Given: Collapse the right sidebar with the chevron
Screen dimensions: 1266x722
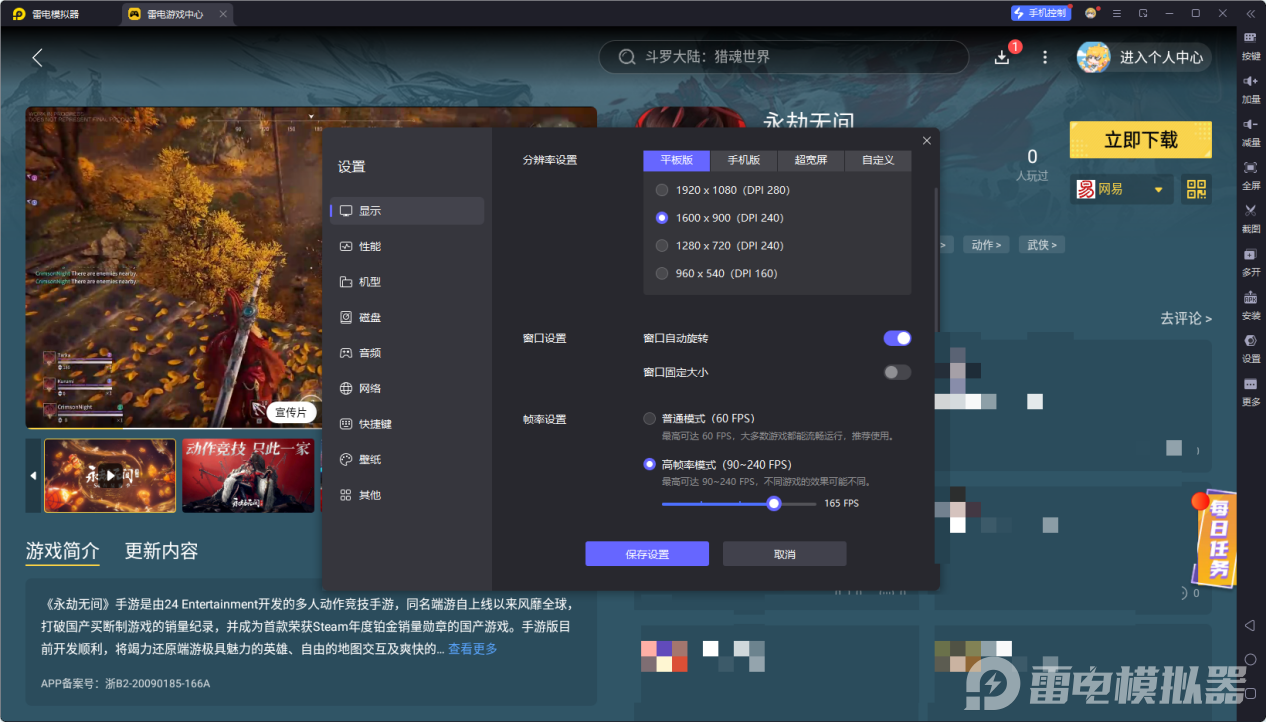Looking at the screenshot, I should (1250, 13).
